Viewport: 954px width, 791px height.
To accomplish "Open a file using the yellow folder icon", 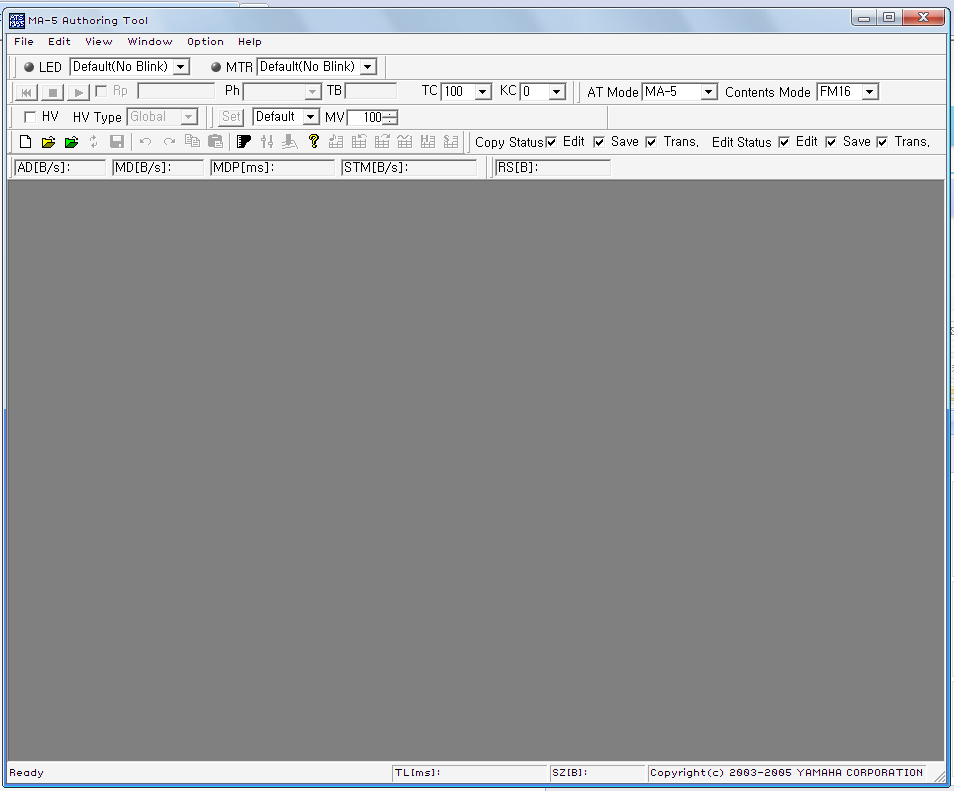I will coord(48,142).
